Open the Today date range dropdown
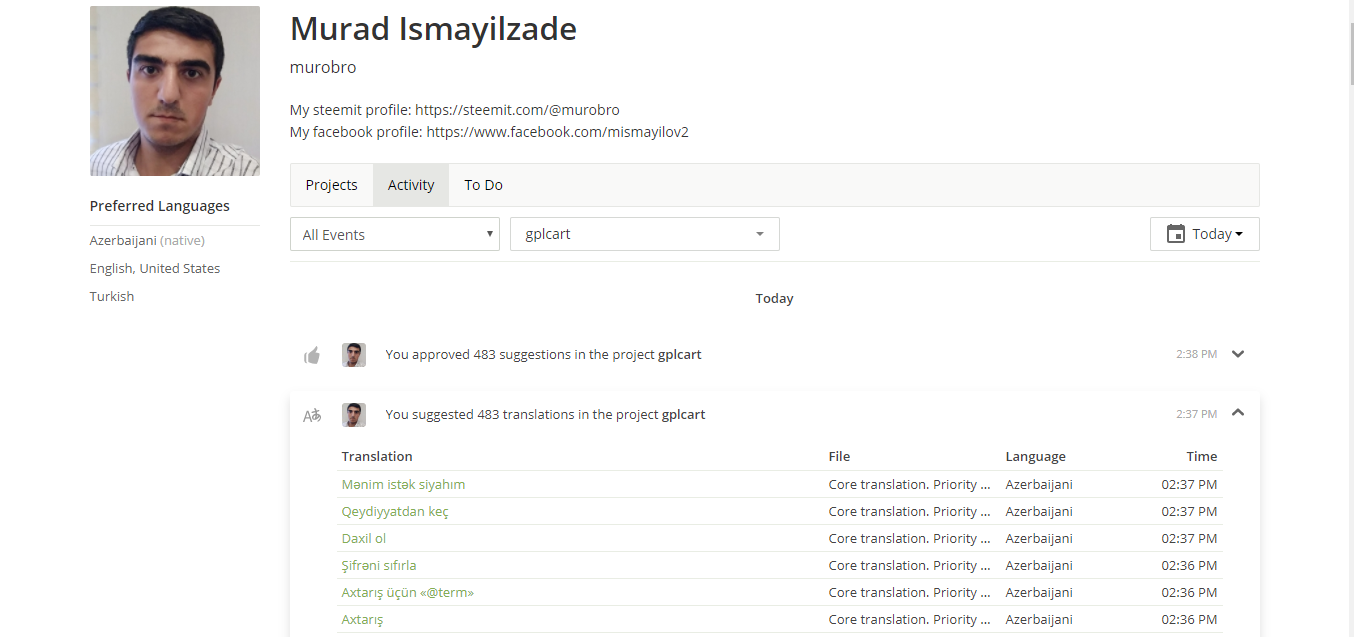The width and height of the screenshot is (1354, 637). (1205, 234)
